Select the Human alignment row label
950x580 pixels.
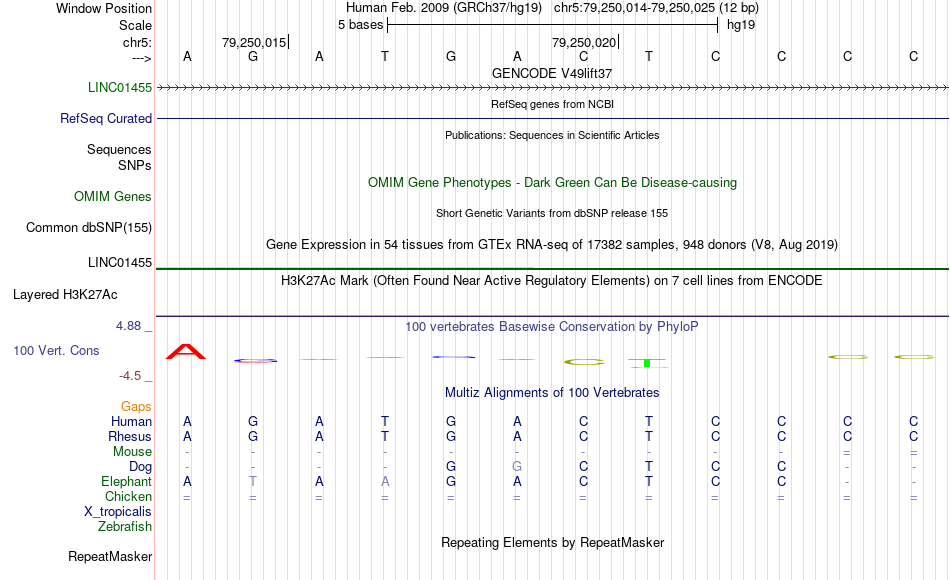pyautogui.click(x=131, y=422)
